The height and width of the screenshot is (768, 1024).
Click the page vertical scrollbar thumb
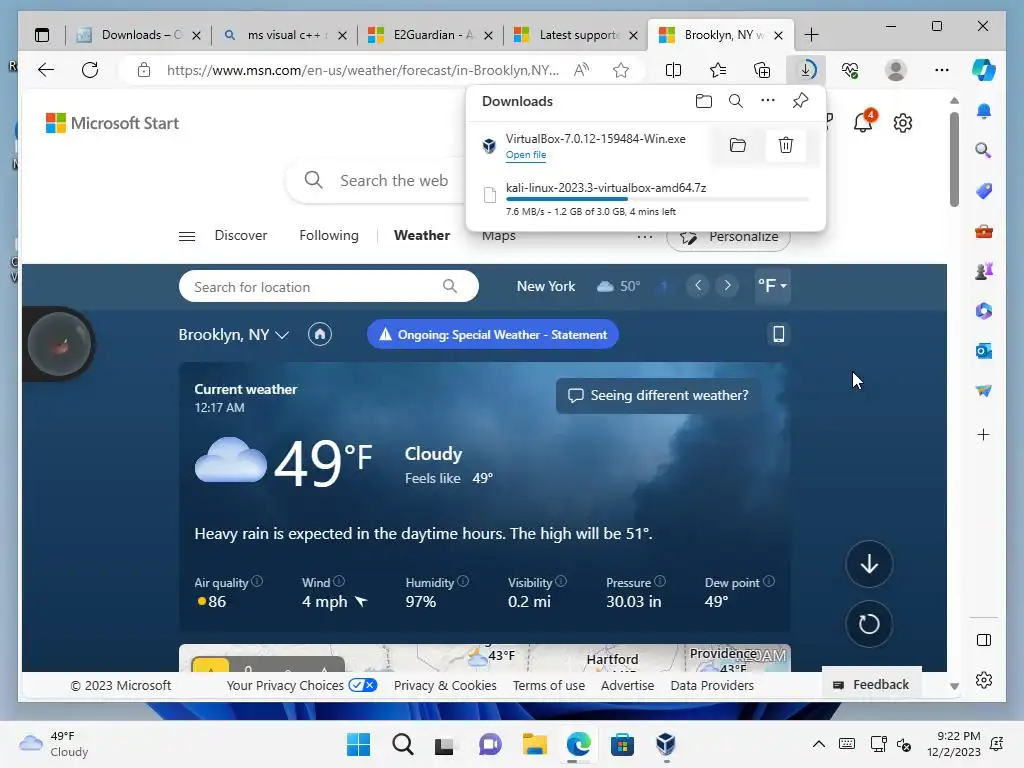(954, 159)
